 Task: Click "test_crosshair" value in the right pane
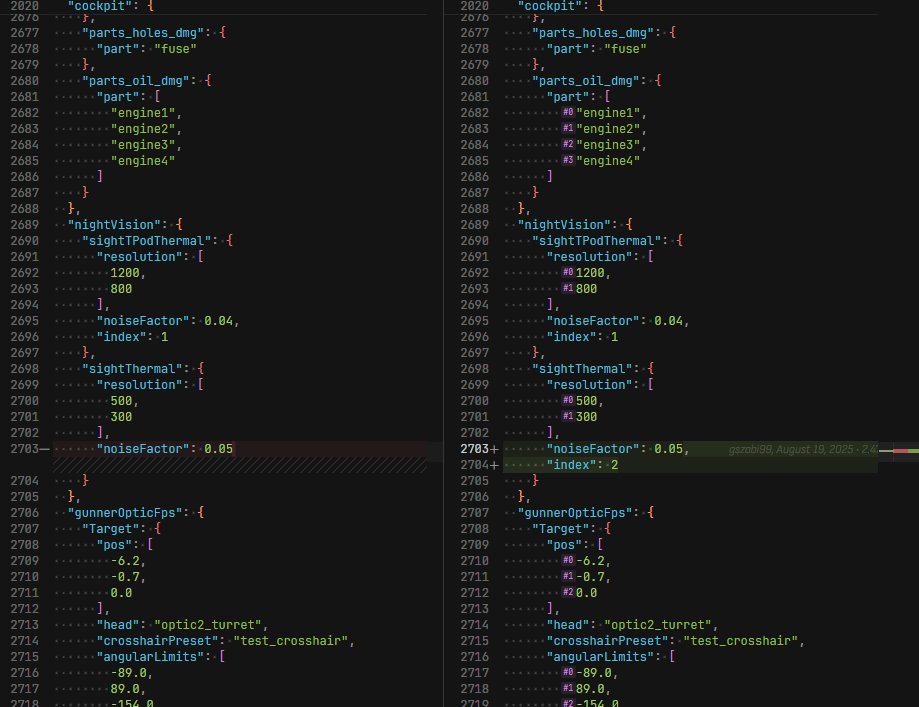click(x=741, y=641)
